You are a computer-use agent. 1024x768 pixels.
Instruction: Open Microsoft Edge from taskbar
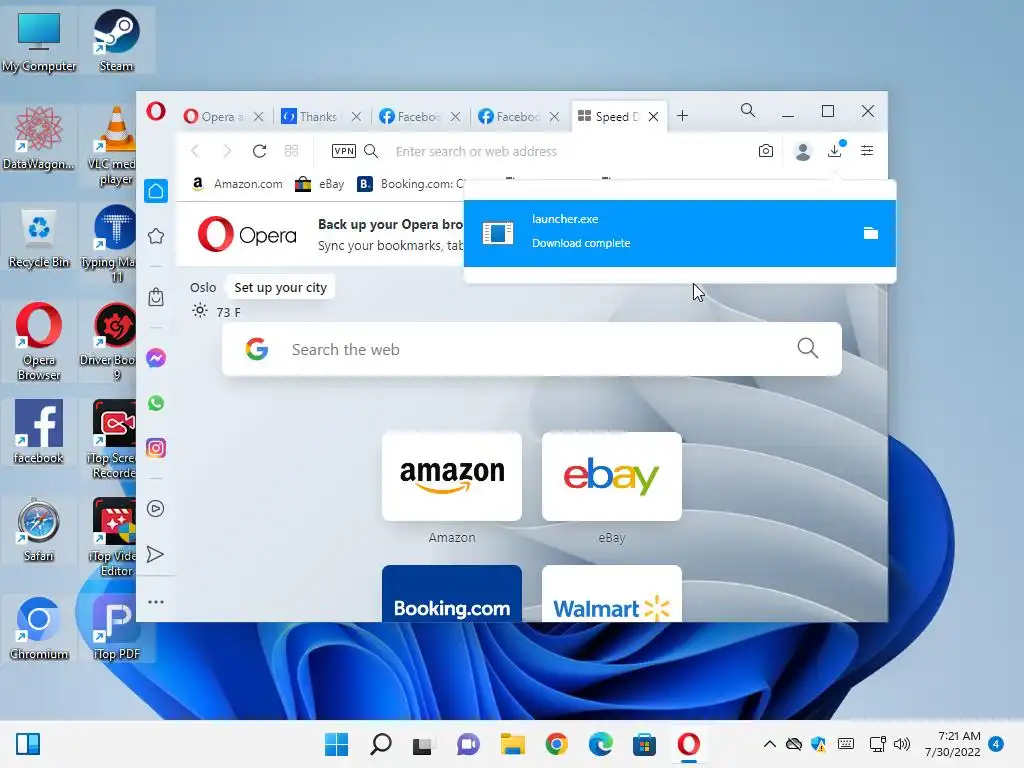600,744
